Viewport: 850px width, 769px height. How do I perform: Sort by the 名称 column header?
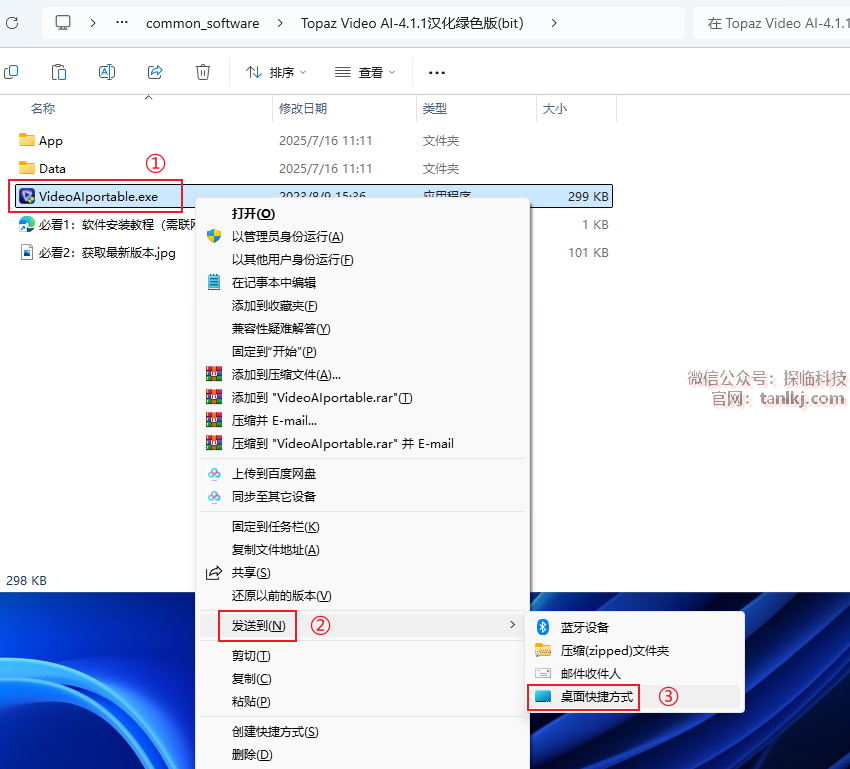click(43, 108)
